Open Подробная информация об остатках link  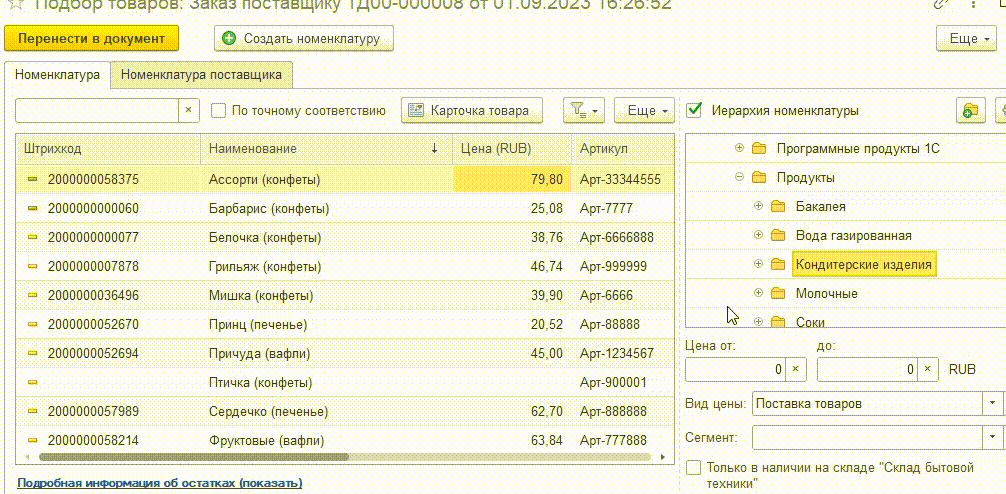pos(159,482)
